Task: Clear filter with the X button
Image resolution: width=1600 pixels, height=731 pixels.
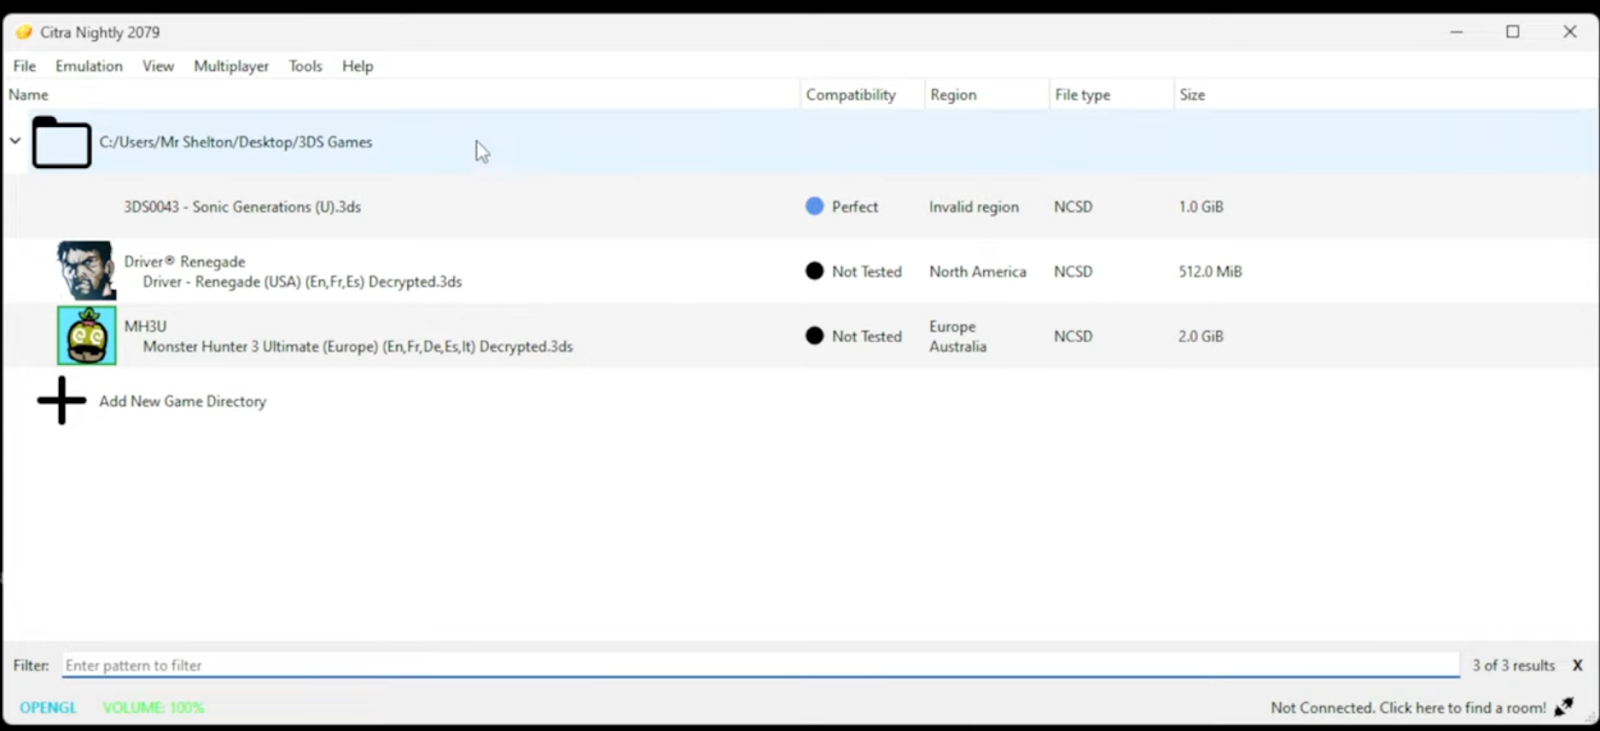Action: (1577, 665)
